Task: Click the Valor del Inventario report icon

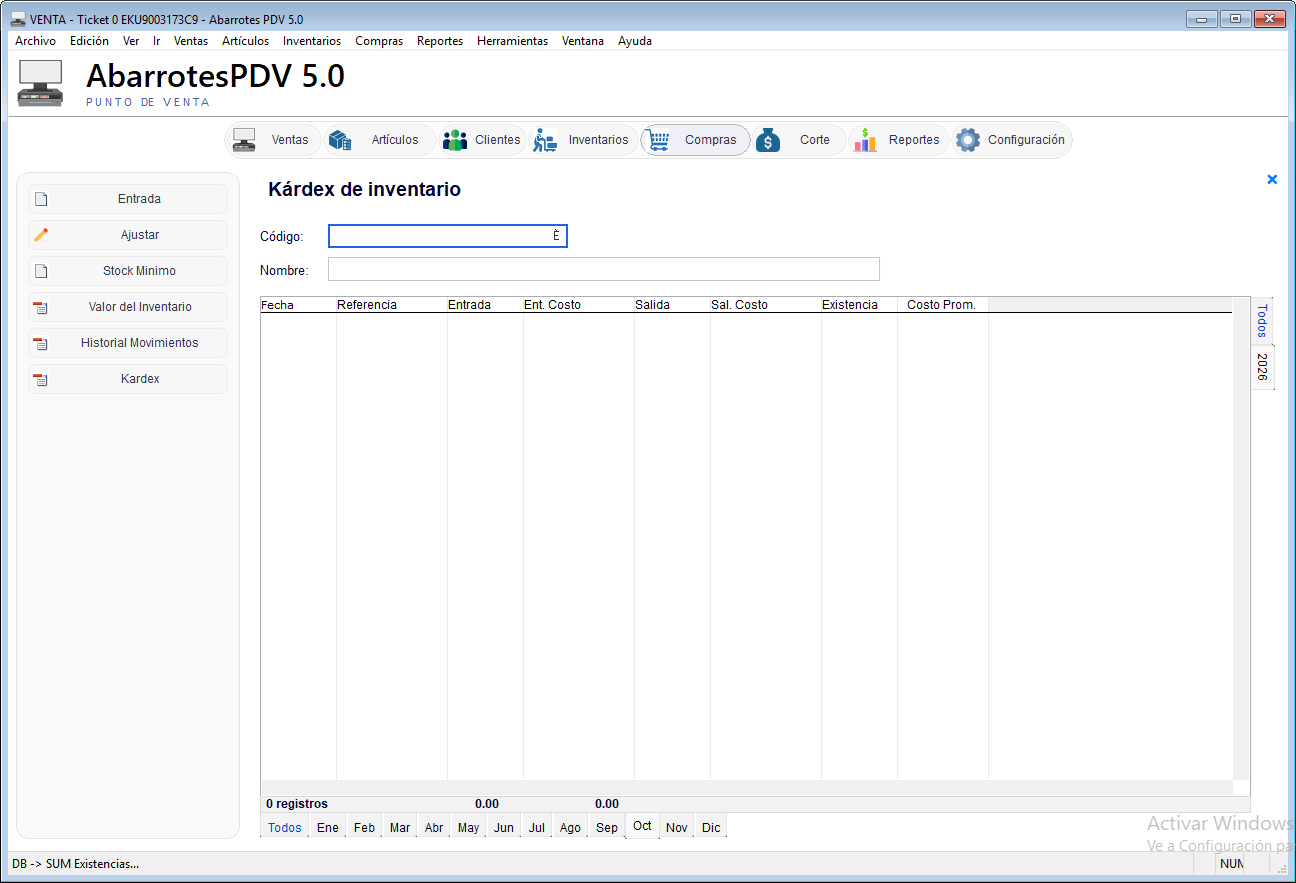Action: pyautogui.click(x=41, y=307)
